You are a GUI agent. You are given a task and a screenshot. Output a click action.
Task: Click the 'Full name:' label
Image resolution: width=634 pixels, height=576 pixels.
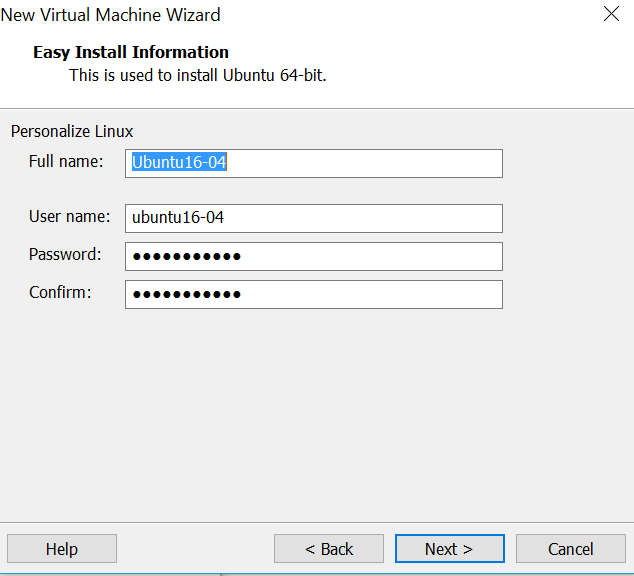point(66,161)
